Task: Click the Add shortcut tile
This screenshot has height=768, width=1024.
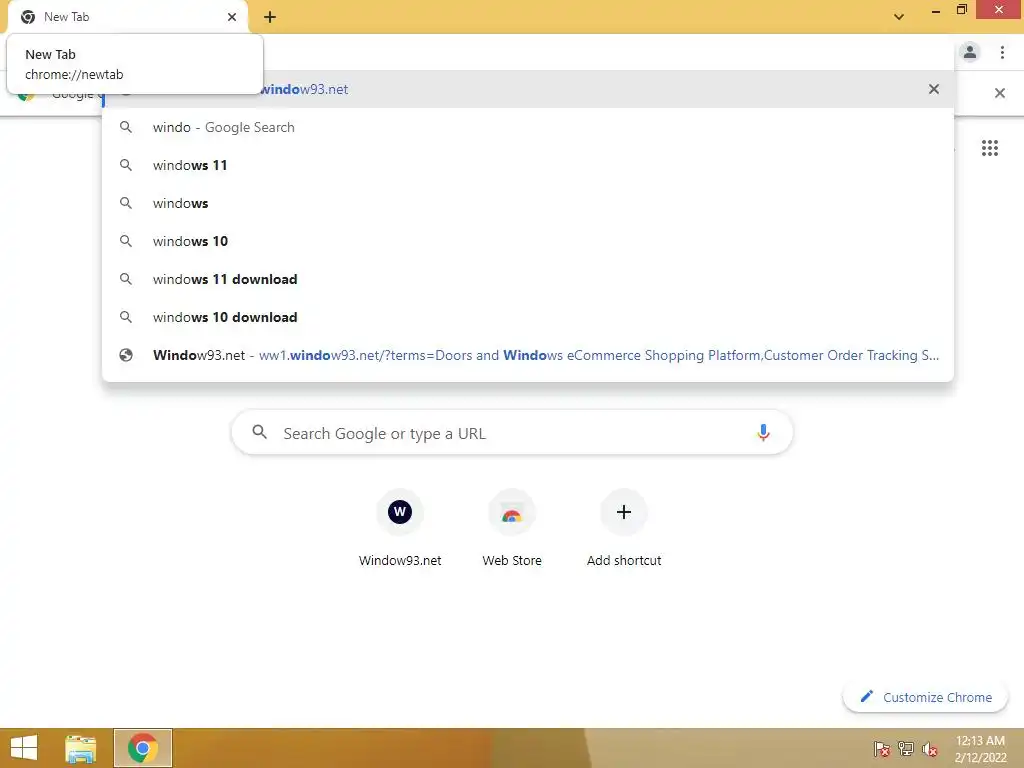Action: click(x=624, y=528)
